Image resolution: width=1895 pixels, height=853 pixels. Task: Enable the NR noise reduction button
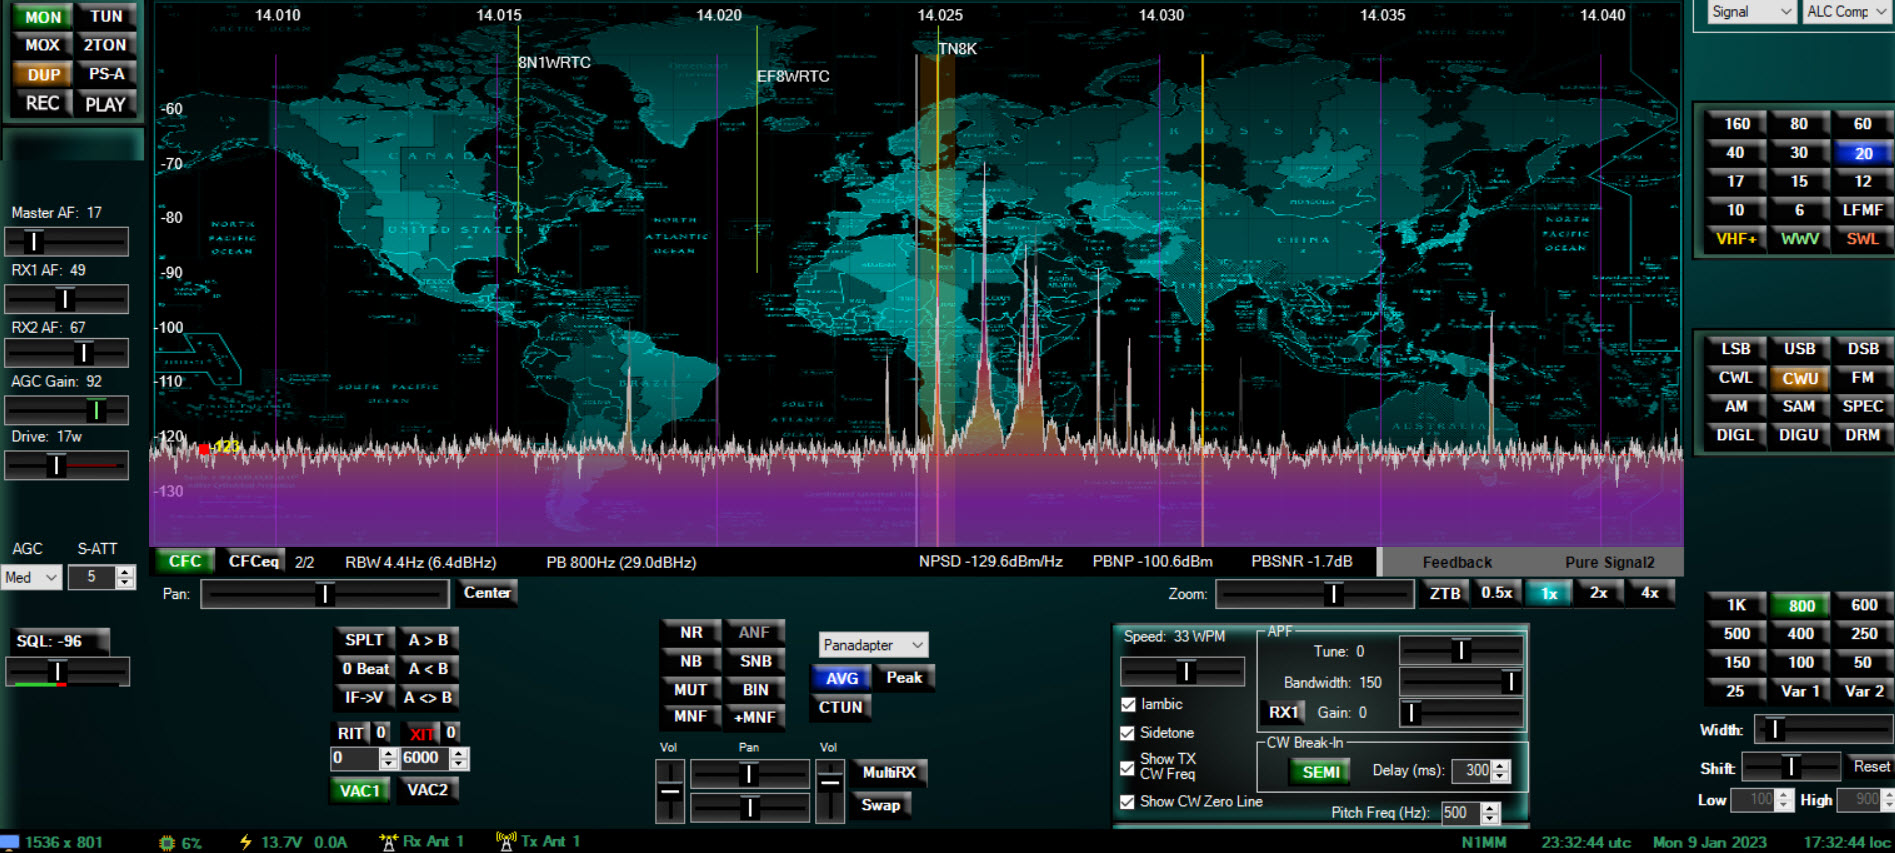point(691,633)
